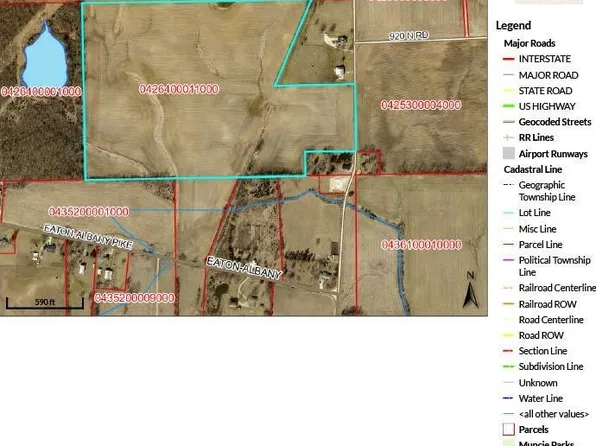This screenshot has width=596, height=446.
Task: Click the Subdivision Line legend entry
Action: (543, 367)
